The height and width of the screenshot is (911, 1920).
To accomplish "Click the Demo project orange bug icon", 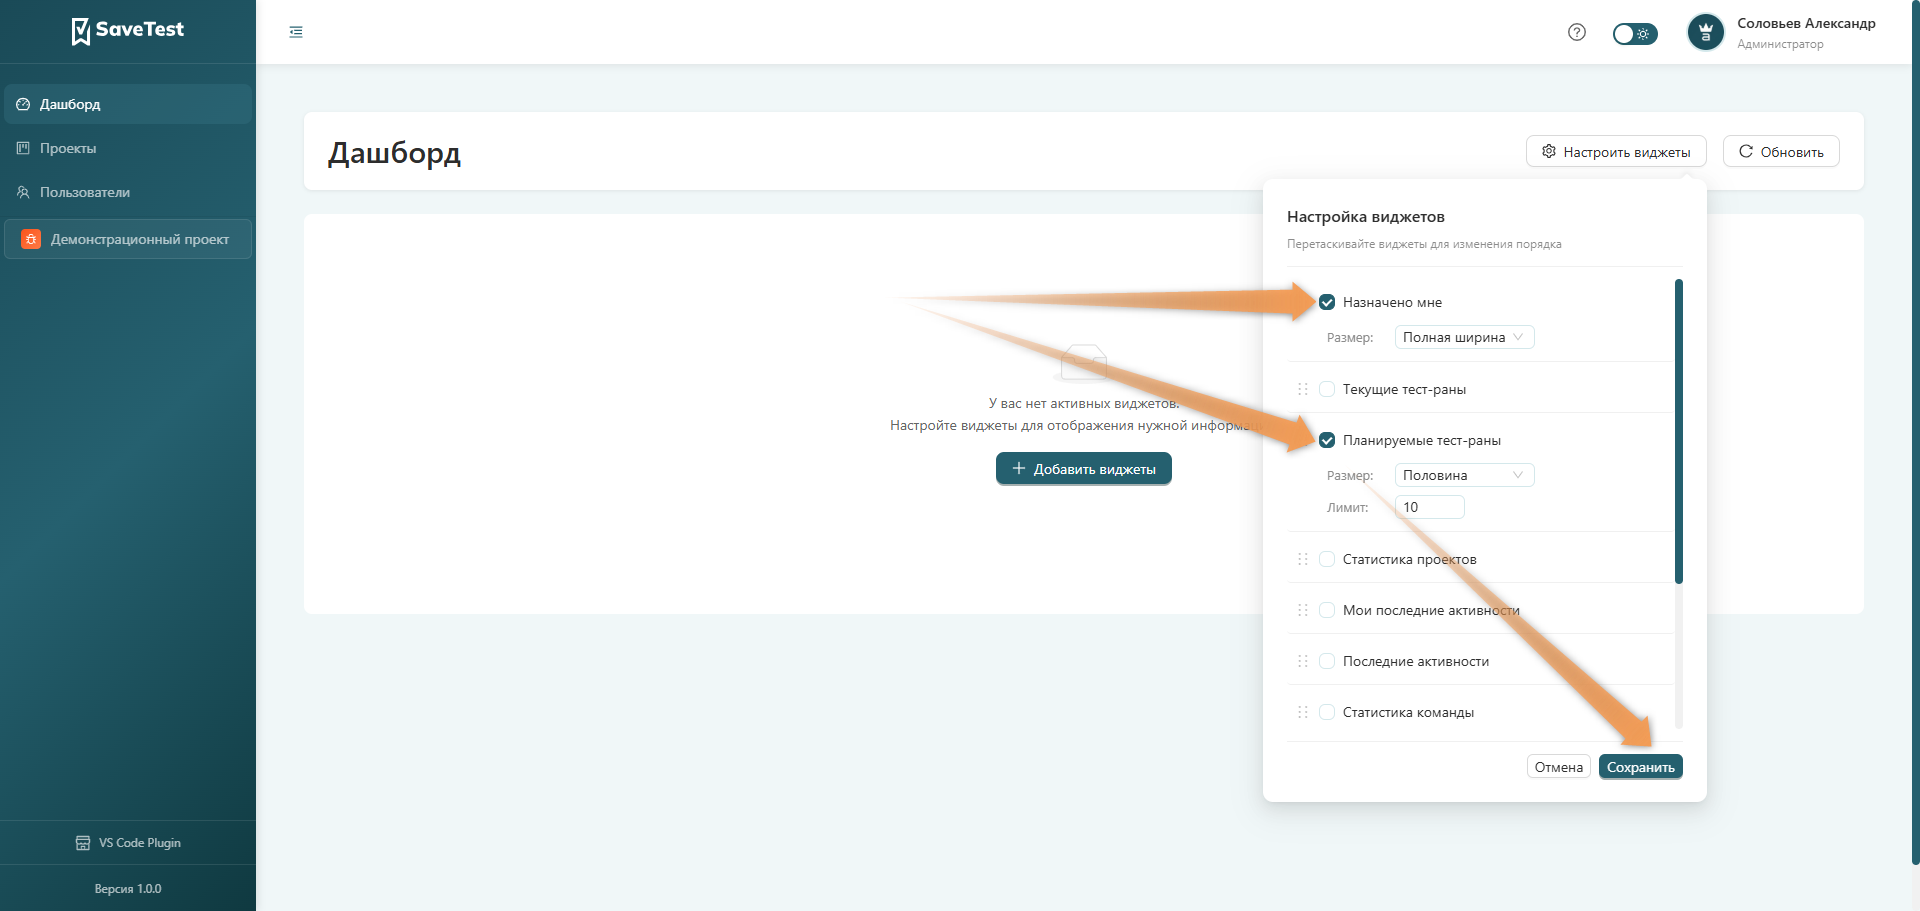I will 31,239.
